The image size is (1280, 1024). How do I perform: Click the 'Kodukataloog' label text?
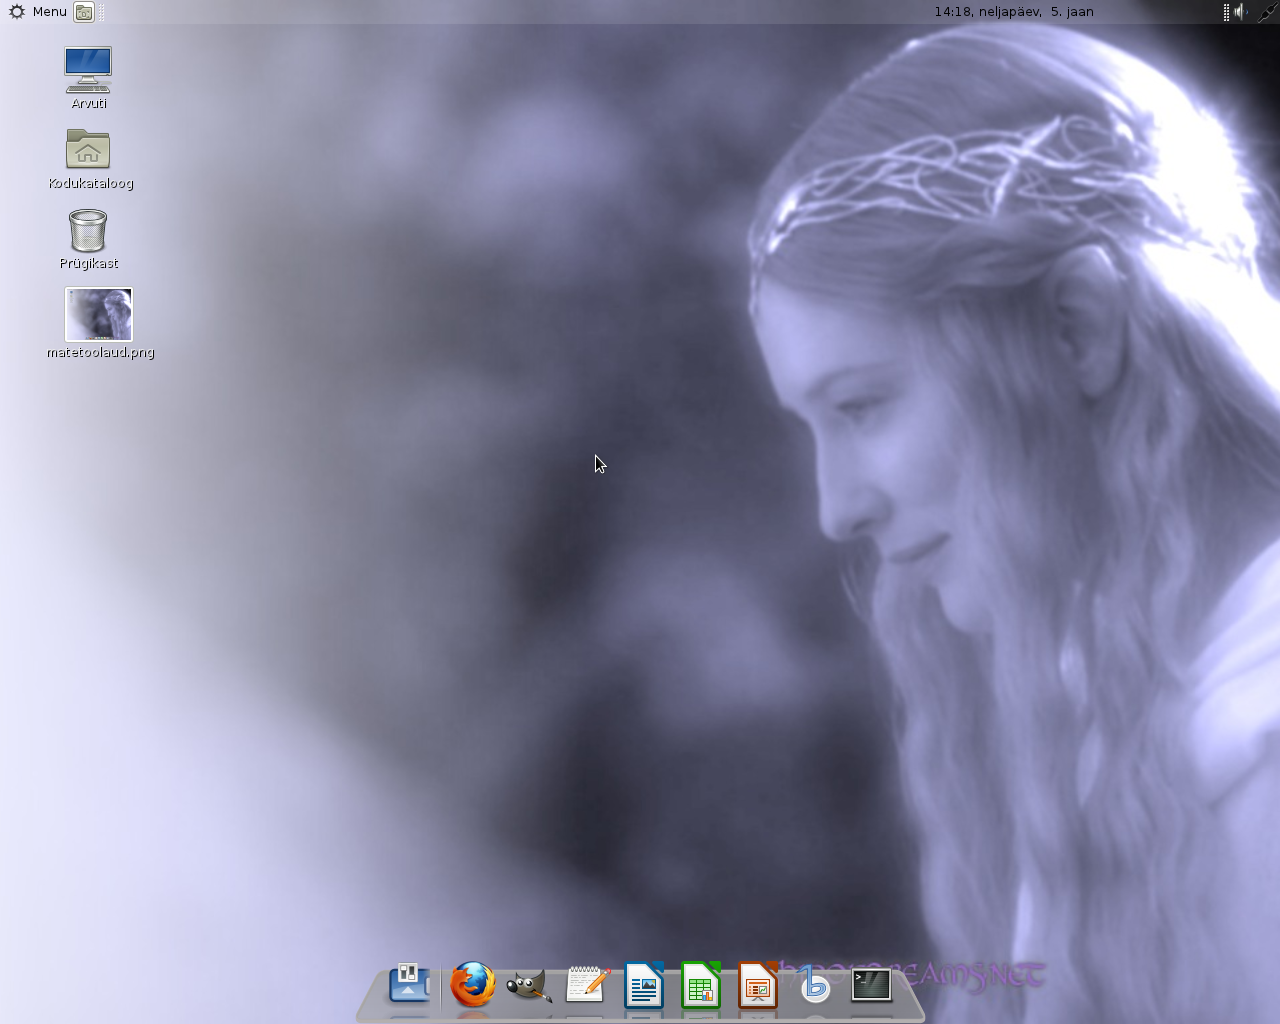click(x=91, y=183)
